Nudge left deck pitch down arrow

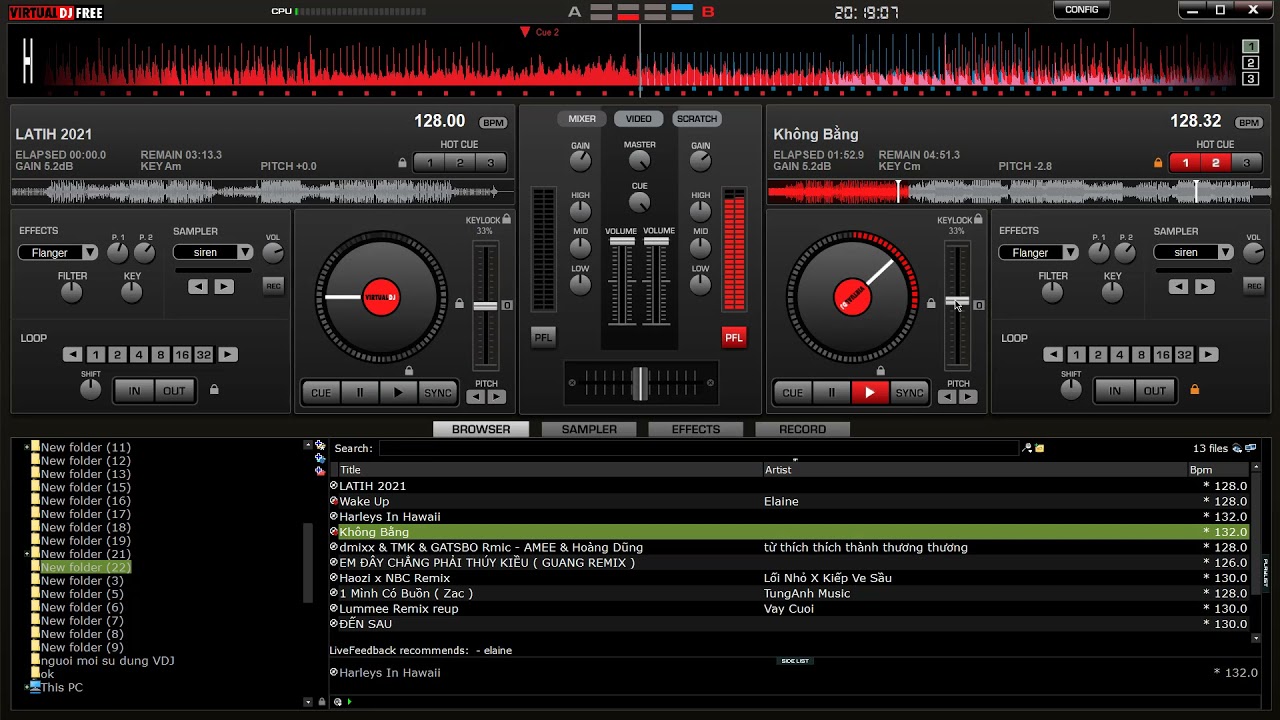pos(476,397)
